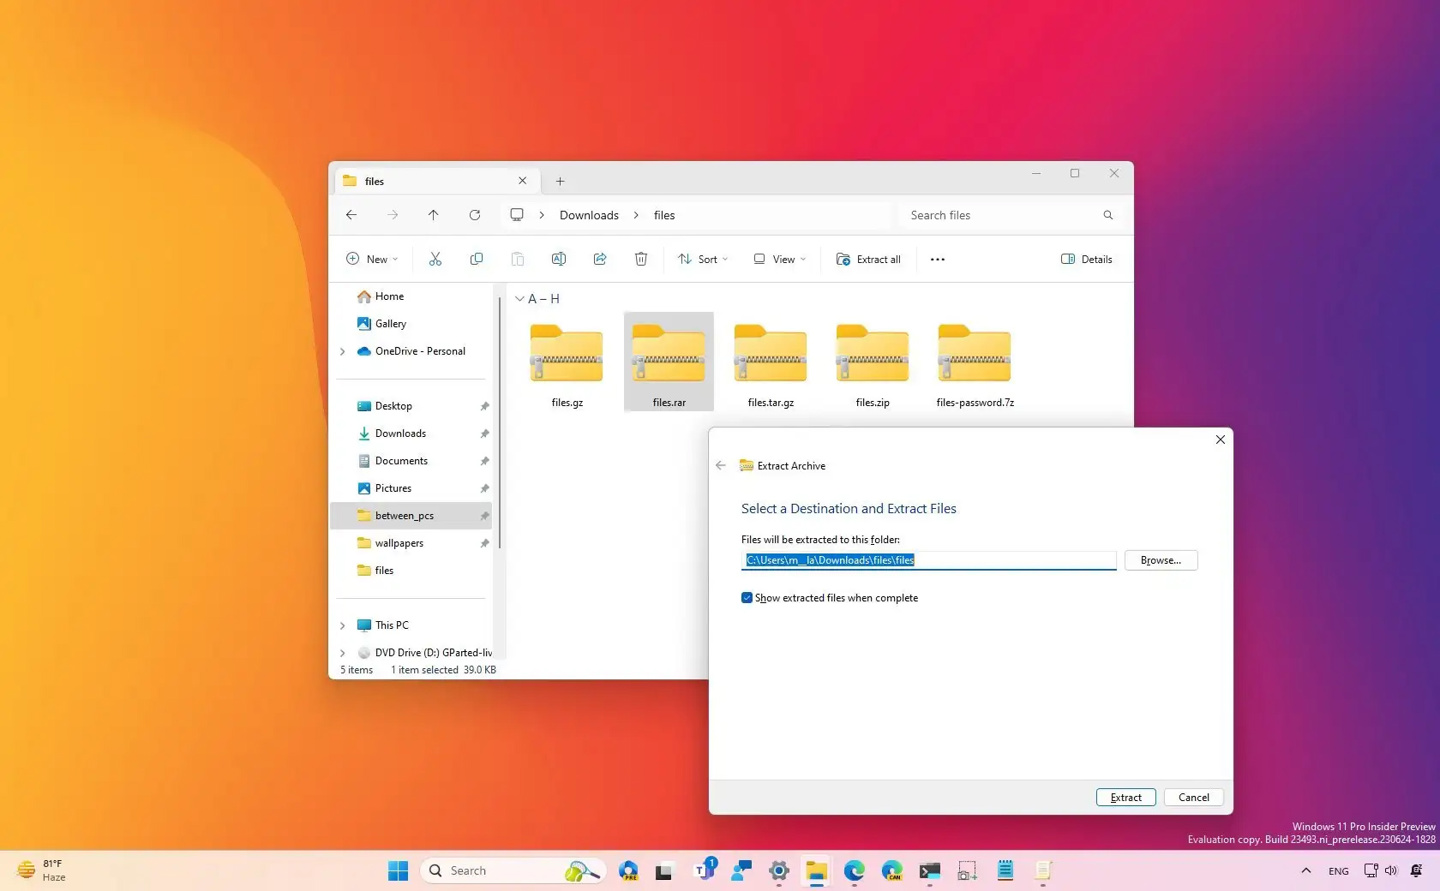This screenshot has width=1440, height=891.
Task: Go back in the Extract Archive dialog
Action: (720, 465)
